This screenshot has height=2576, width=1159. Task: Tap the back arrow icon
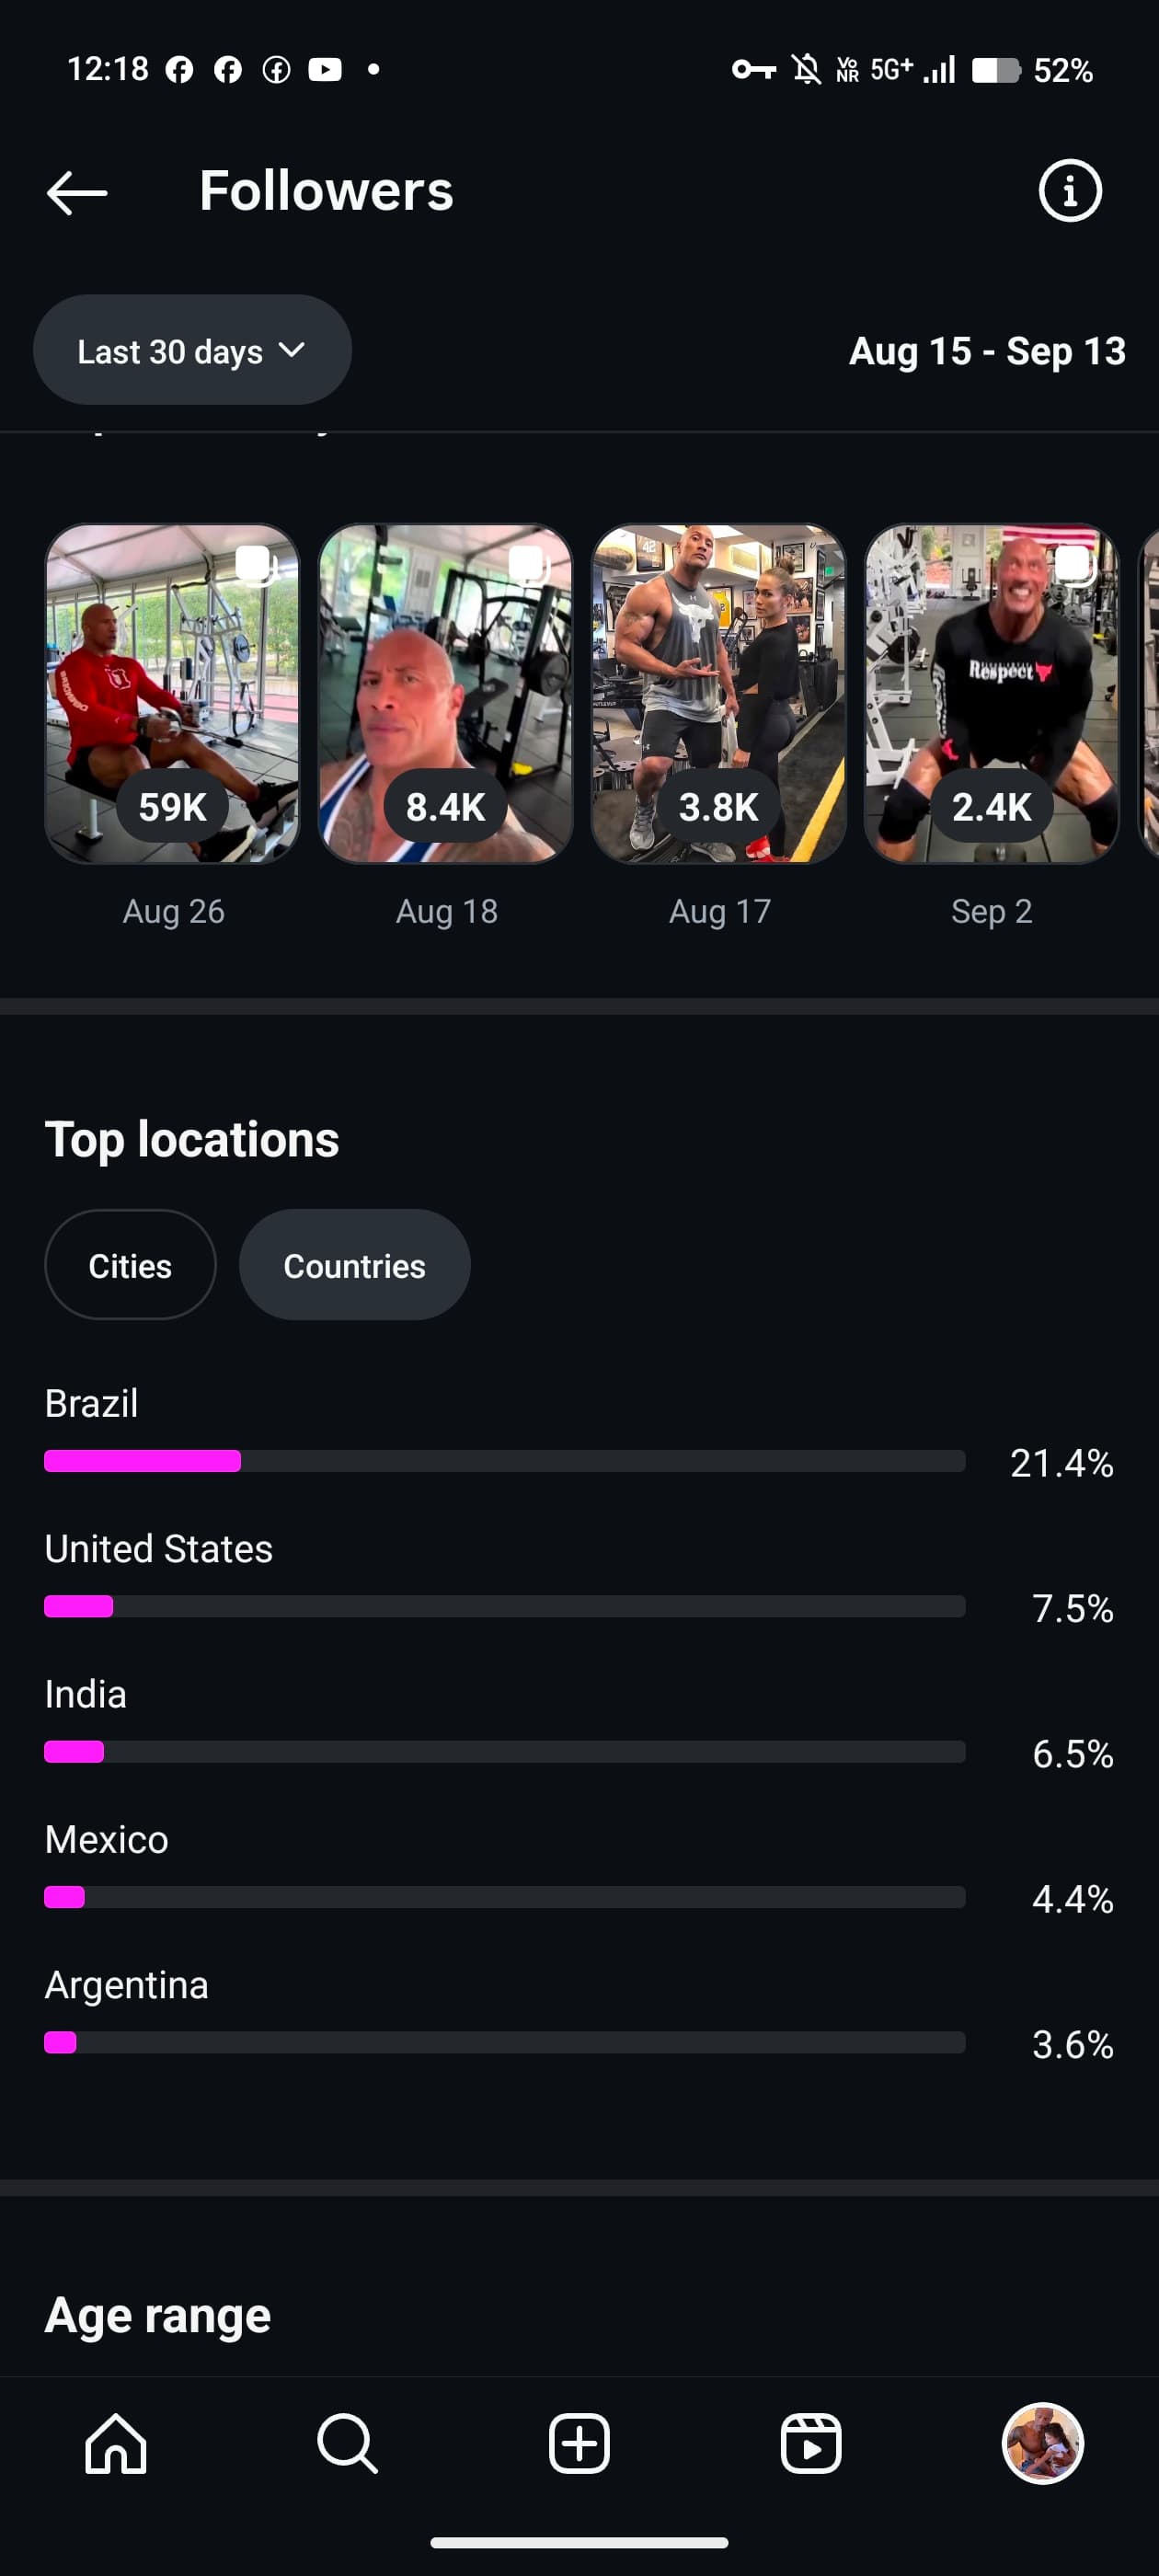point(77,192)
